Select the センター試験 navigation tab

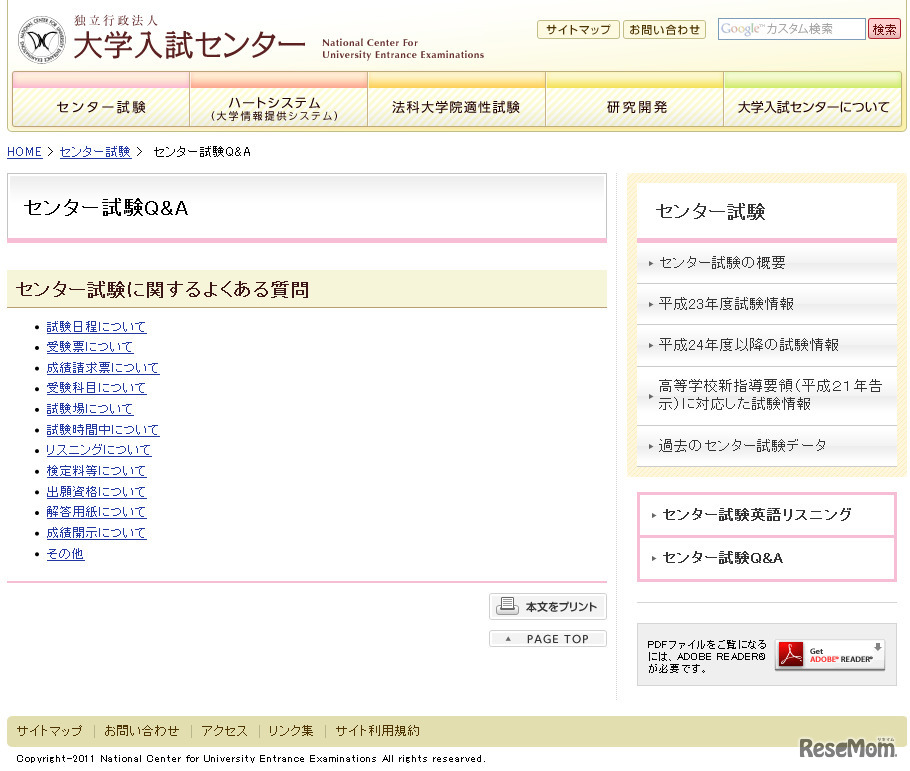[x=101, y=107]
